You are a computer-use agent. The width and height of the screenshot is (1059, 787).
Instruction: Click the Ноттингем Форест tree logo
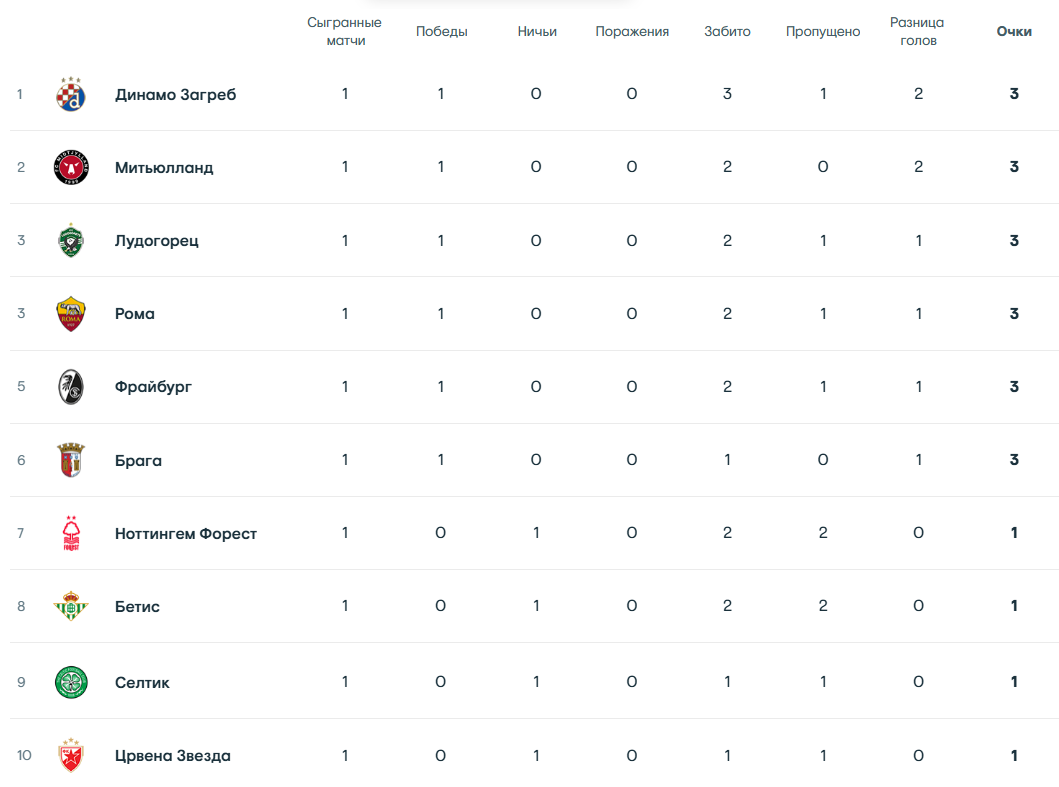click(71, 533)
